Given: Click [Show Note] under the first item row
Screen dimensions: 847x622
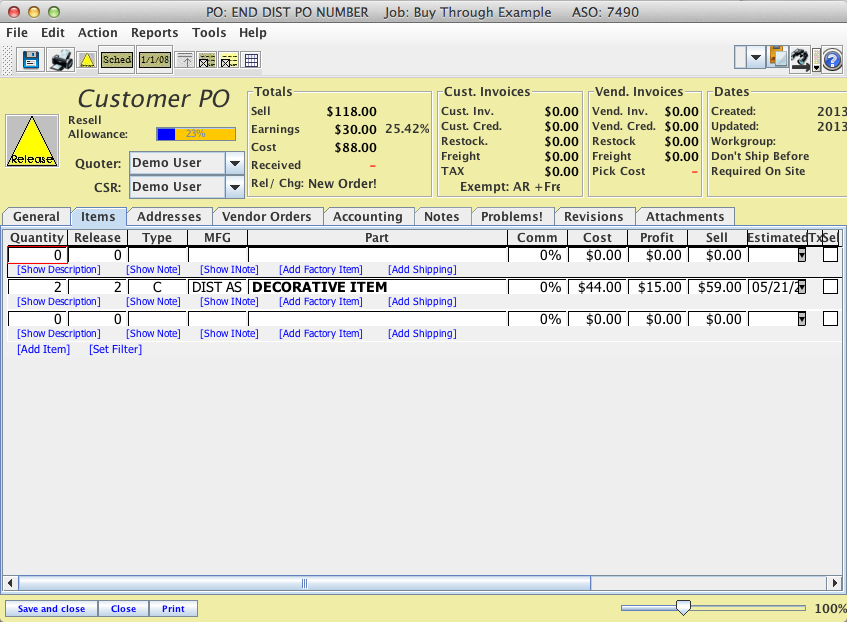Looking at the screenshot, I should (x=153, y=270).
